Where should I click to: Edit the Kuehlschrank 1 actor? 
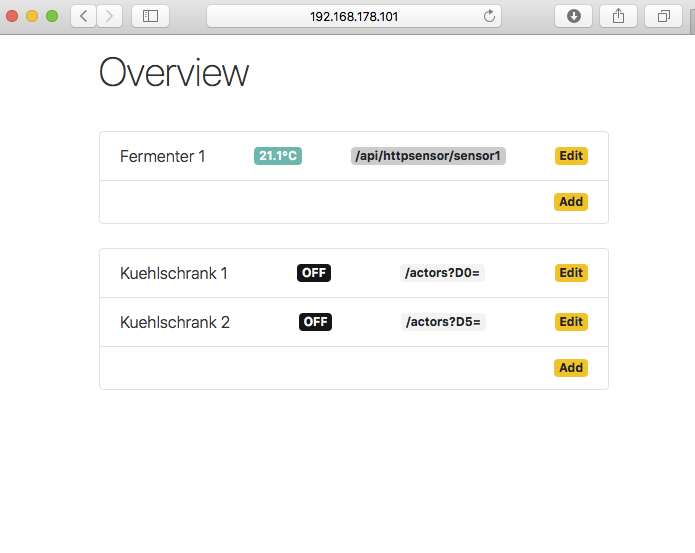(571, 273)
